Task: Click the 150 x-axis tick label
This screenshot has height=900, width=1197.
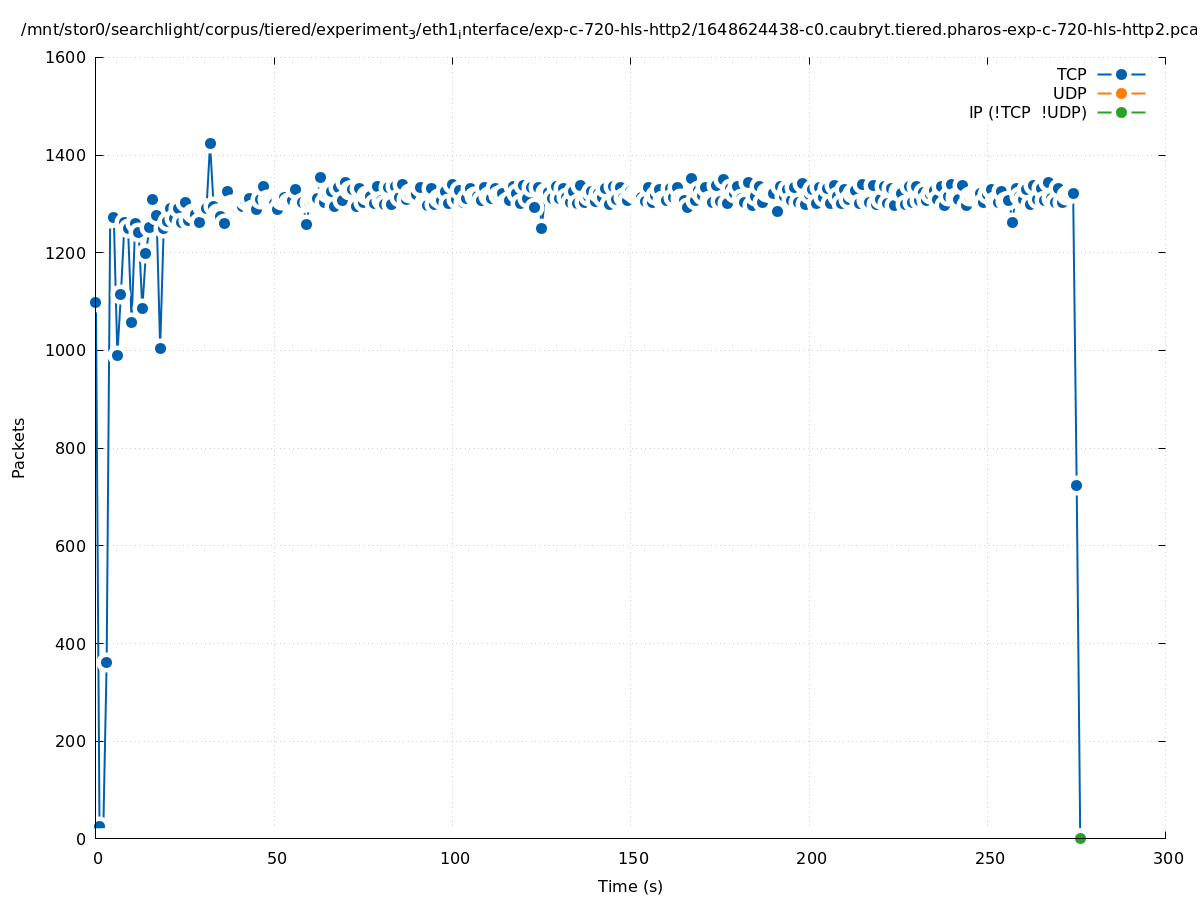Action: 631,858
